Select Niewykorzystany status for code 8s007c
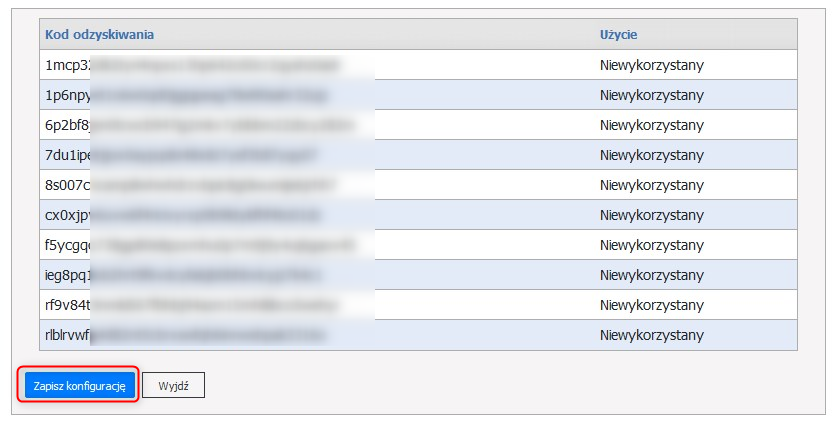Image resolution: width=840 pixels, height=424 pixels. click(x=652, y=185)
